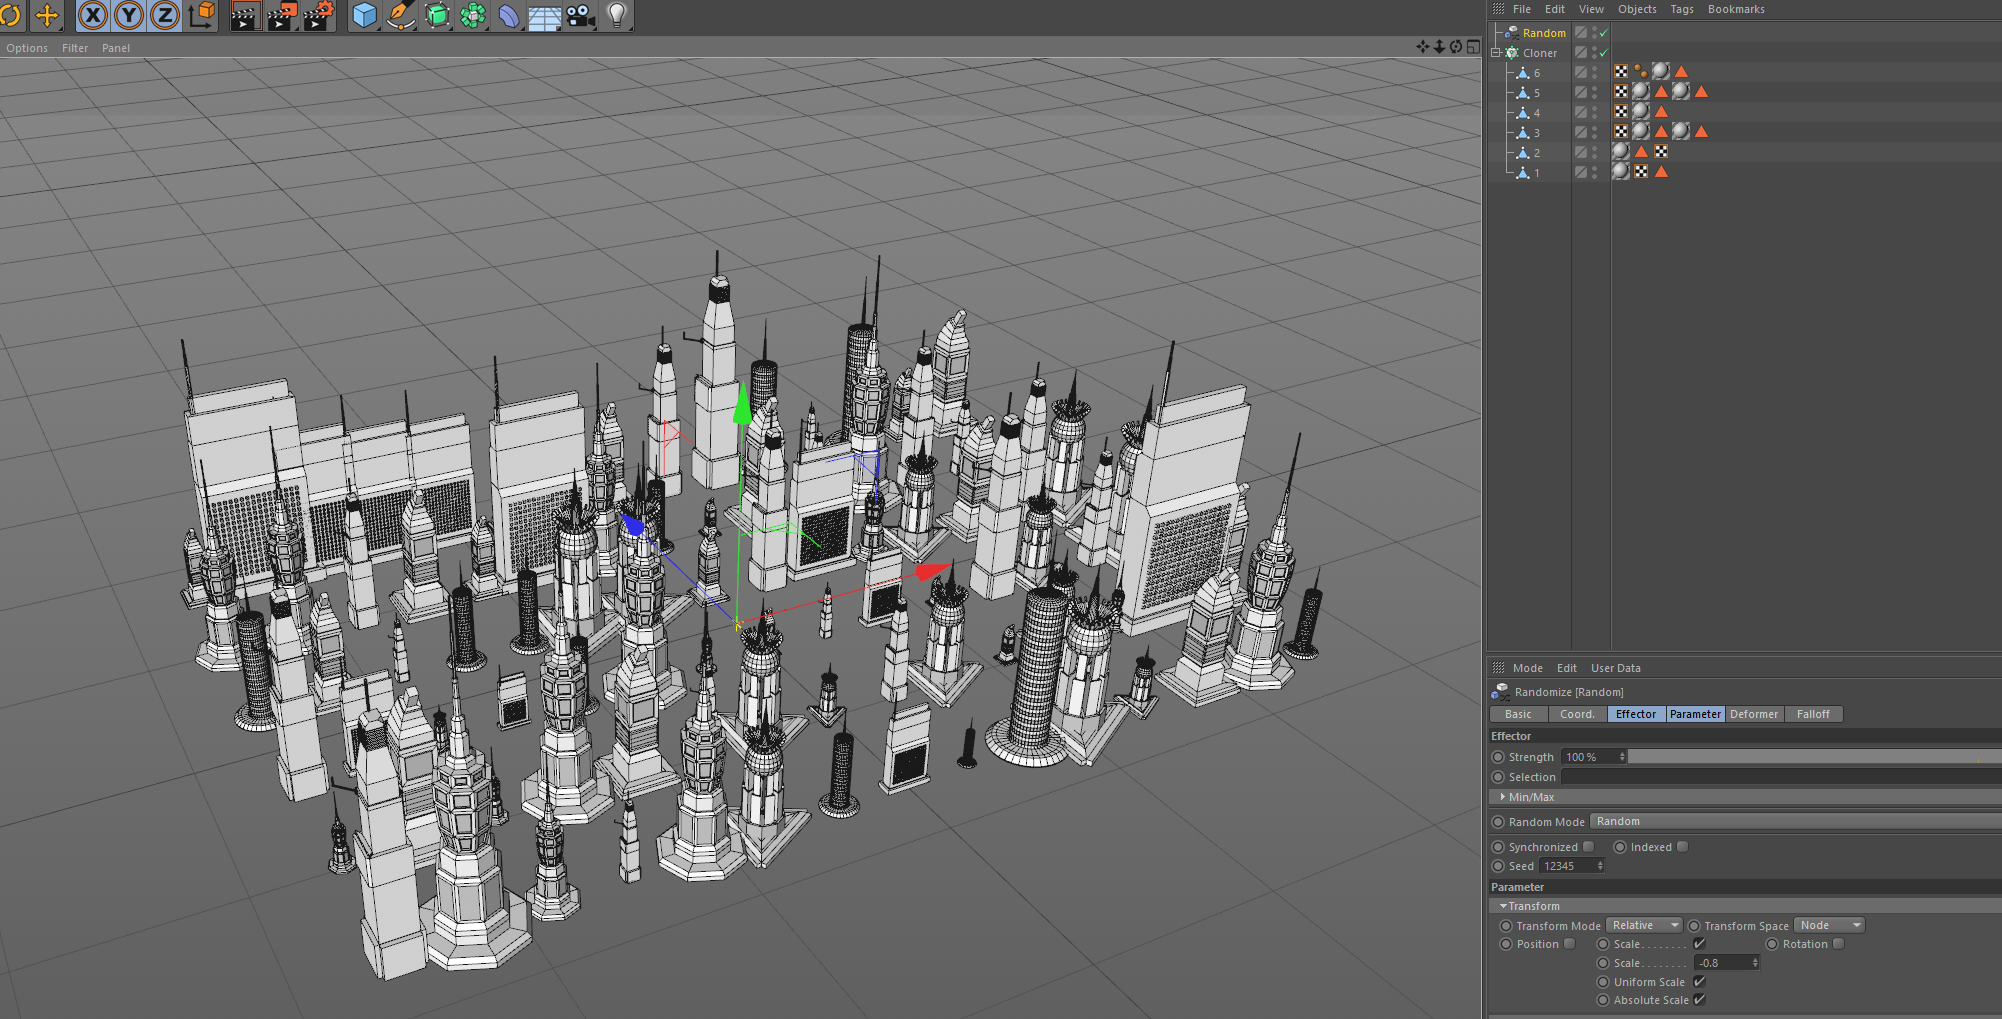This screenshot has height=1019, width=2002.
Task: Click Render to Picture Viewer icon
Action: pyautogui.click(x=282, y=15)
